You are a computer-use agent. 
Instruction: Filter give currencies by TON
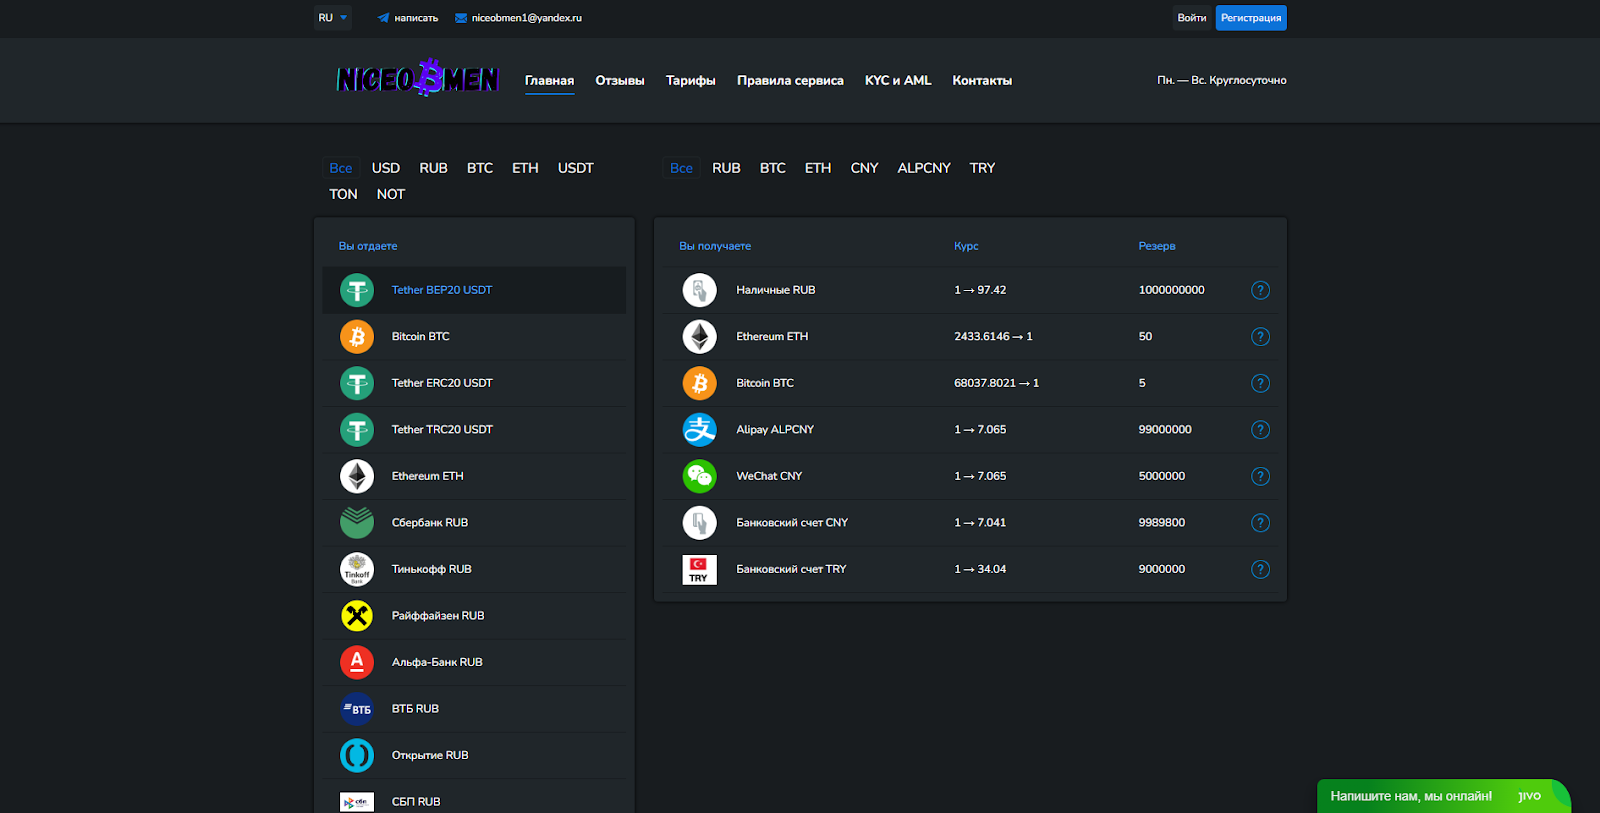pos(343,194)
